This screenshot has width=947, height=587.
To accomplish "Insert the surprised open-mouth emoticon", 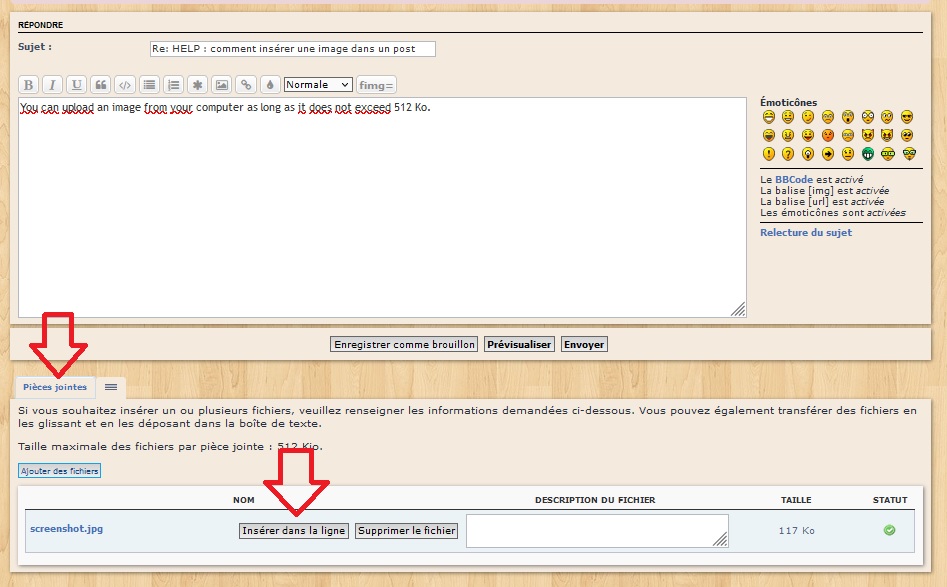I will click(x=848, y=117).
